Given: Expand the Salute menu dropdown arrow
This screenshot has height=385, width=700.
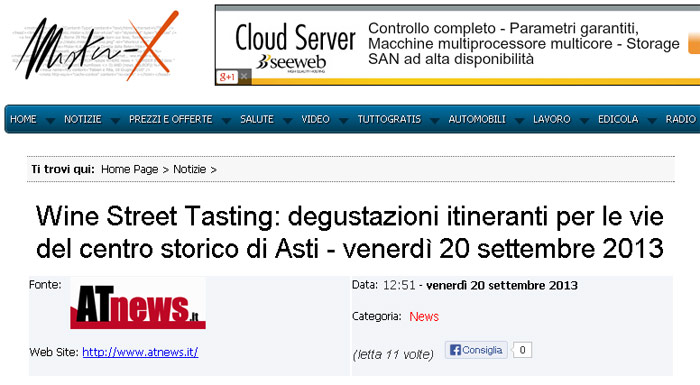Looking at the screenshot, I should coord(288,121).
